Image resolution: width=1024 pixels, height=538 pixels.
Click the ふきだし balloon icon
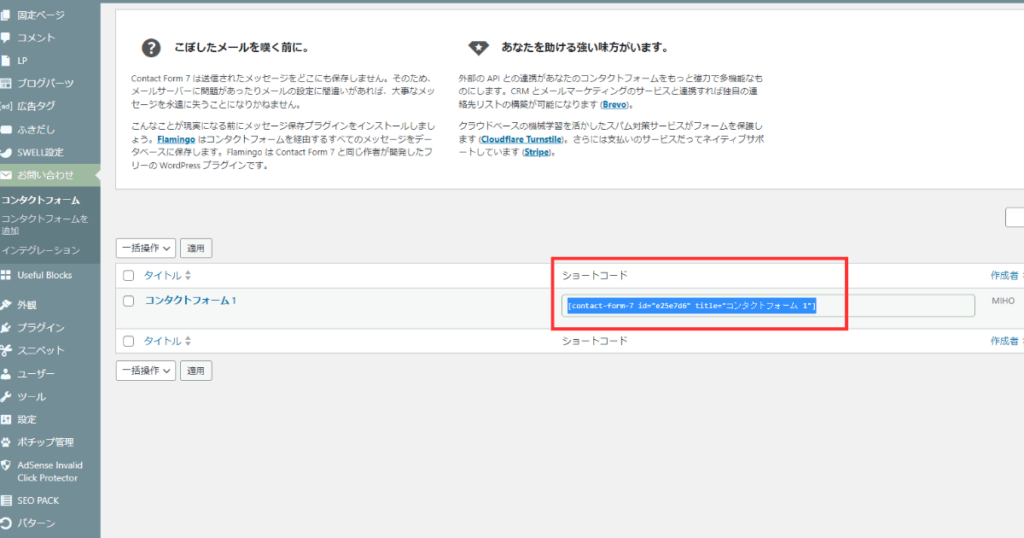point(5,129)
